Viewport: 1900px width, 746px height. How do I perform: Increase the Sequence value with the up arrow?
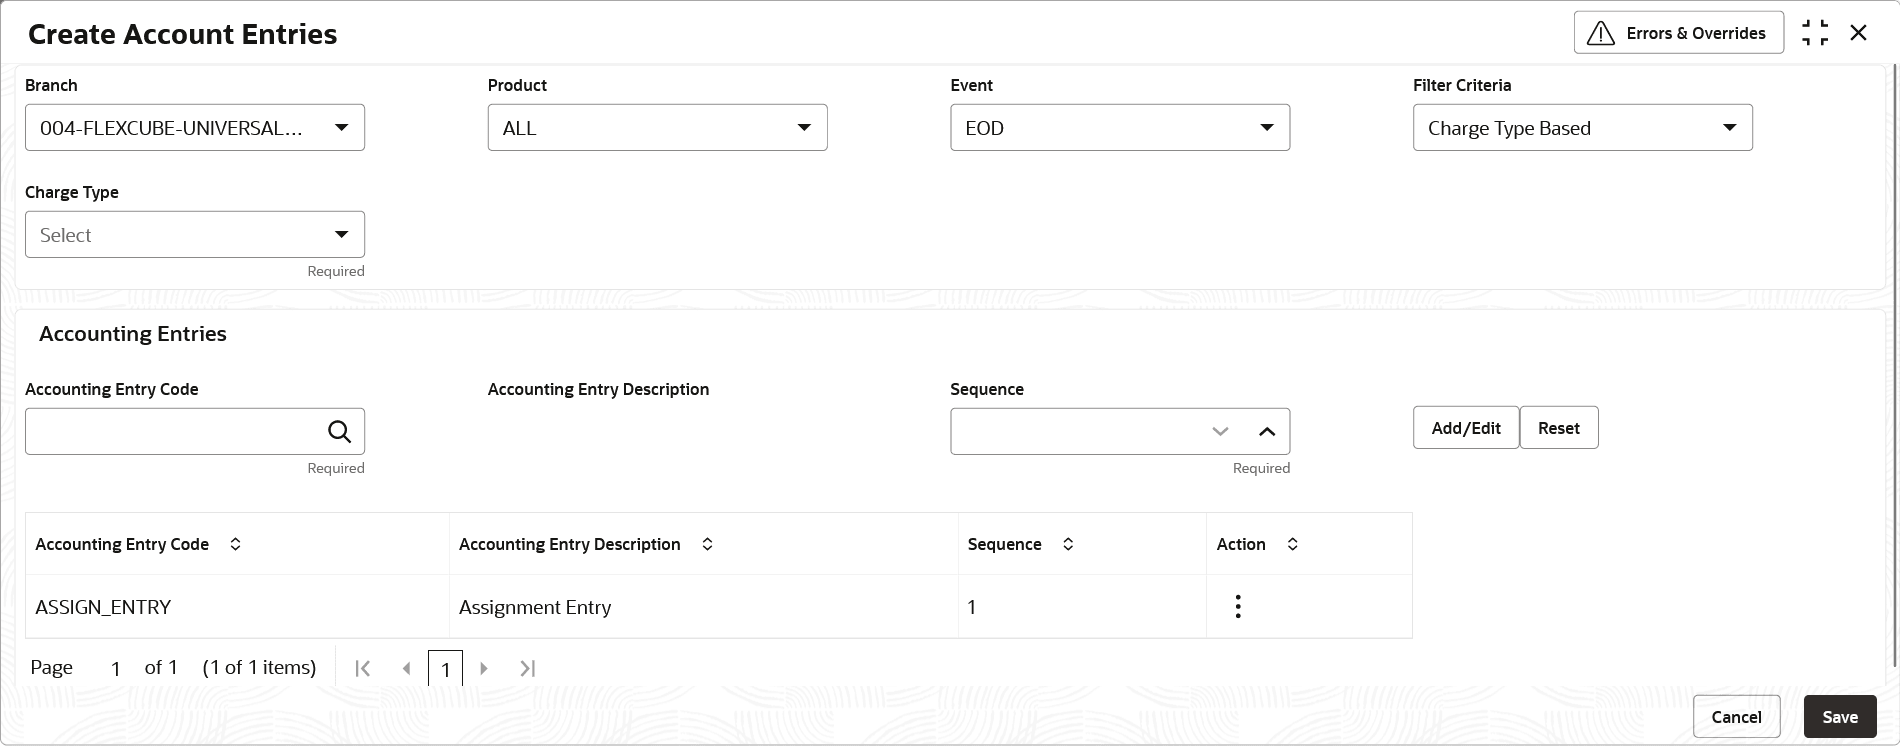click(x=1267, y=432)
